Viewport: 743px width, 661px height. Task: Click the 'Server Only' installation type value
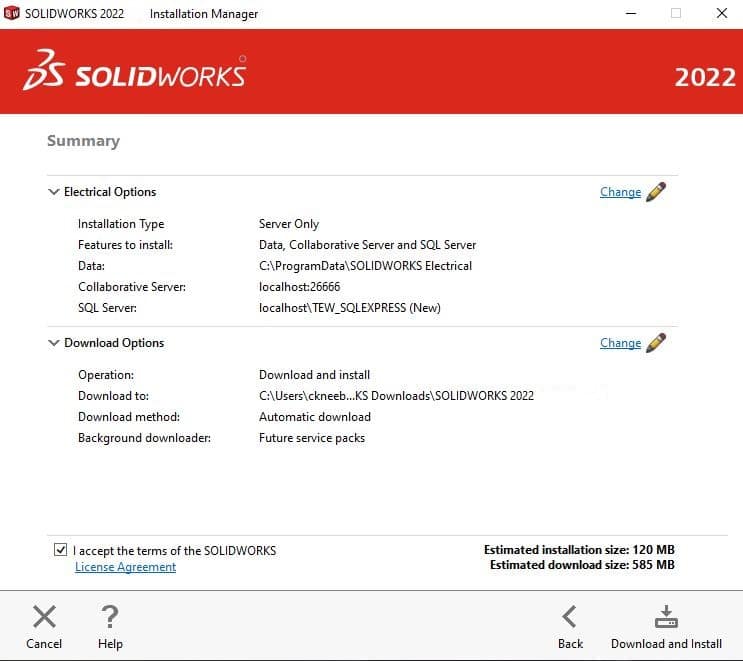click(289, 224)
